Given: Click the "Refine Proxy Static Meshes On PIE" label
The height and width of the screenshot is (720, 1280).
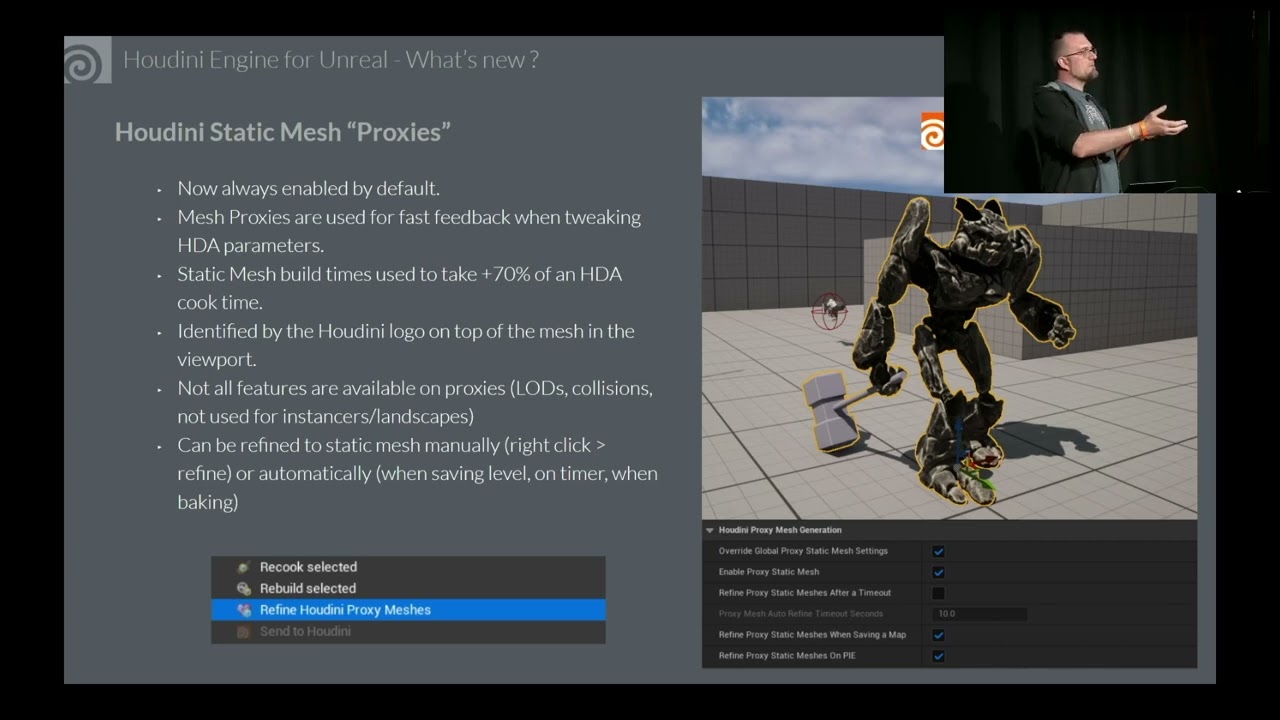Looking at the screenshot, I should coord(787,656).
